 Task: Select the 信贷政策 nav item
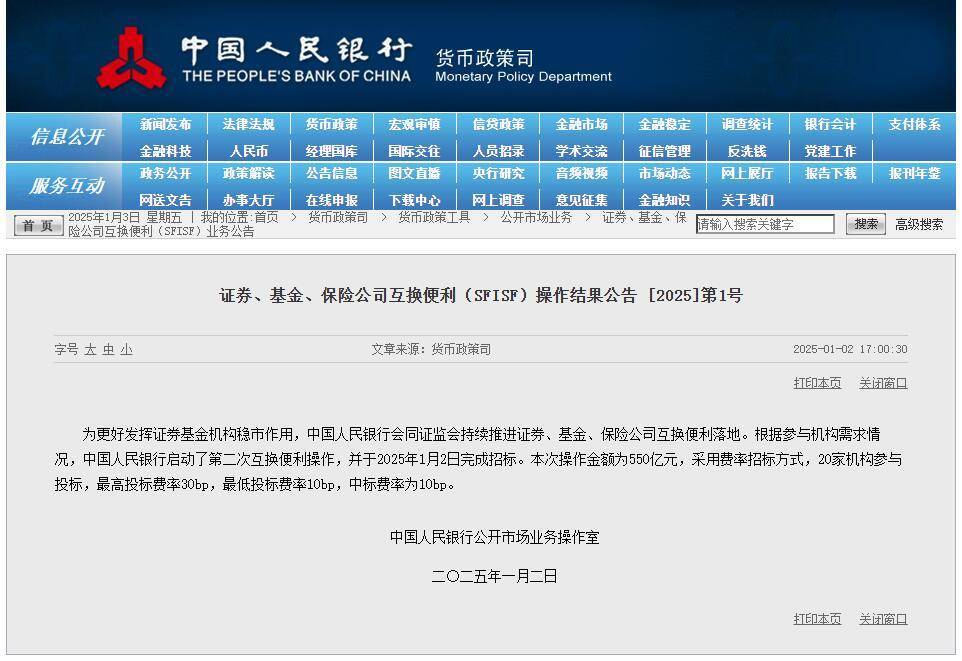498,125
